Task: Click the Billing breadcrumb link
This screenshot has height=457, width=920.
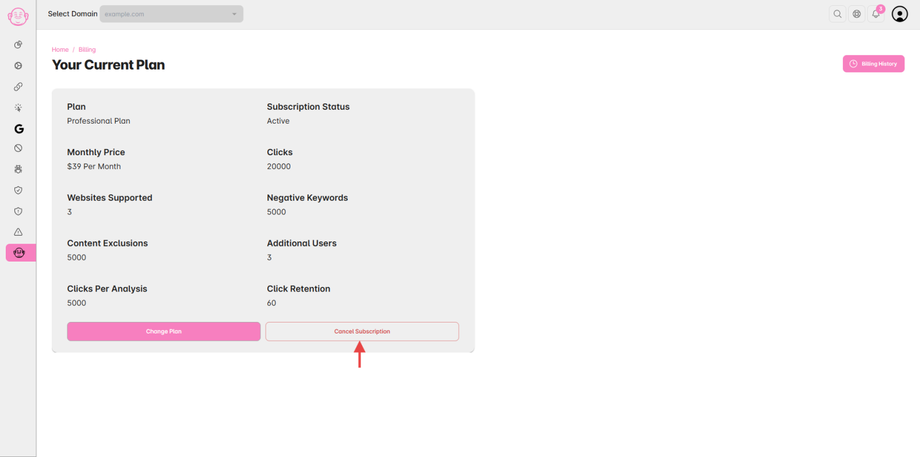Action: click(x=87, y=49)
